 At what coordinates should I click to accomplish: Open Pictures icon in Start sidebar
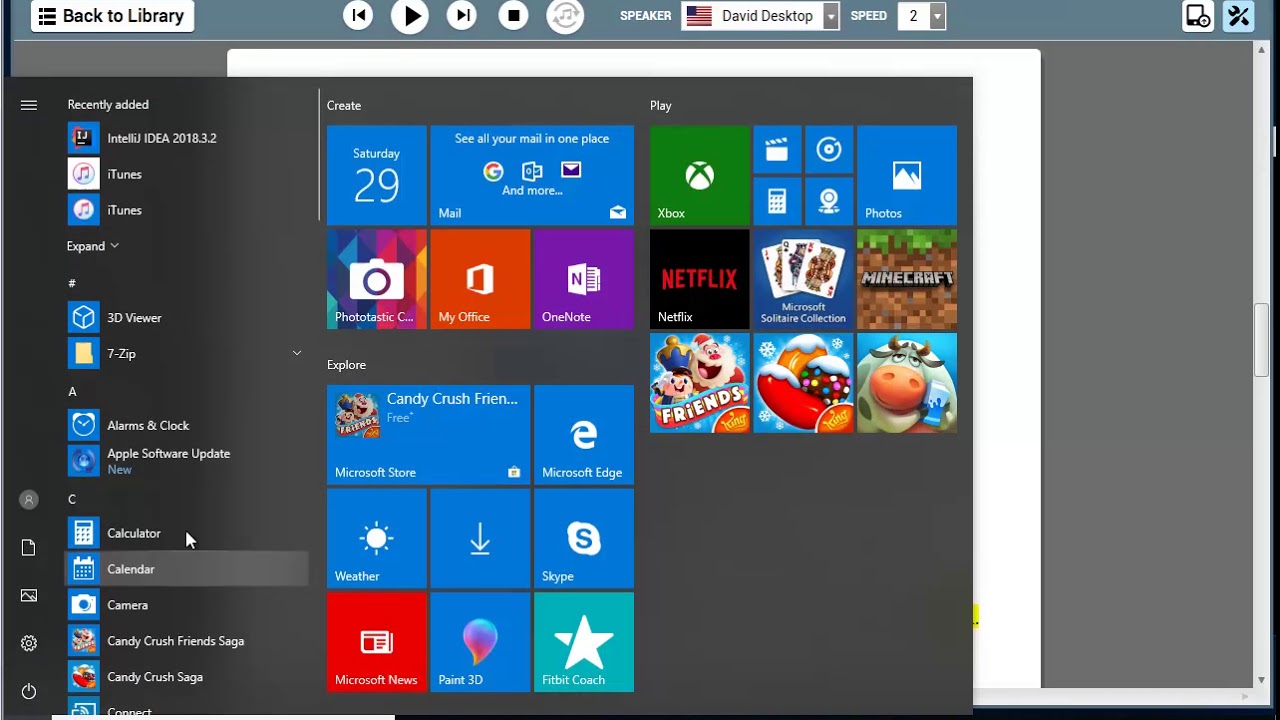point(29,595)
